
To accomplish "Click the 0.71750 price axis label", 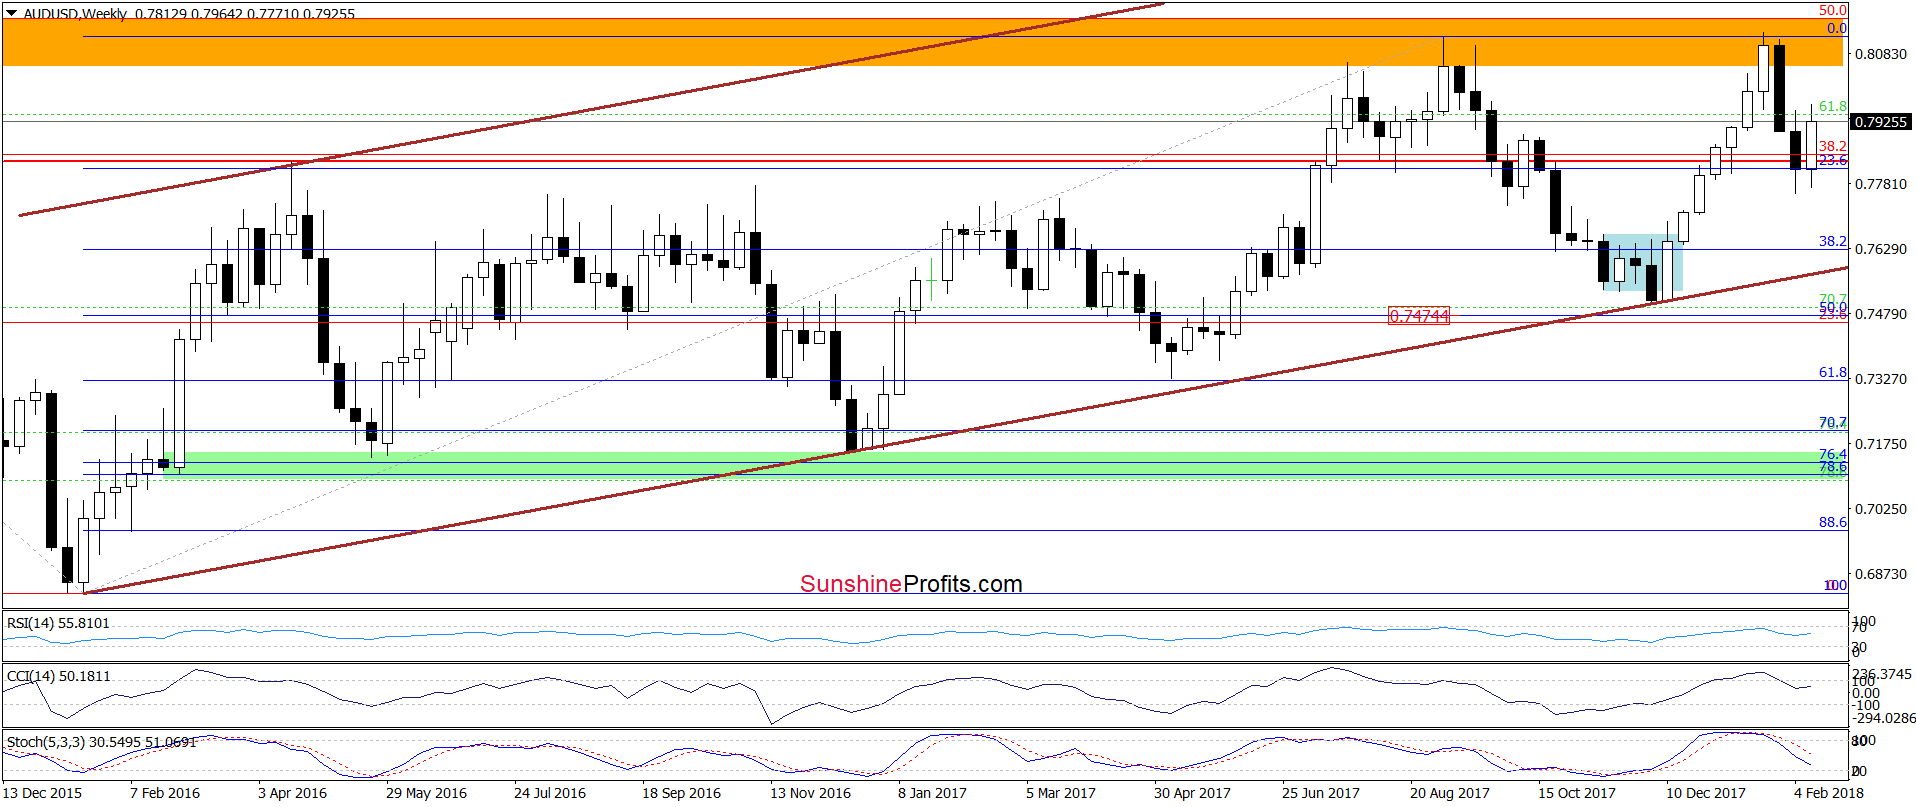I will 1881,444.
